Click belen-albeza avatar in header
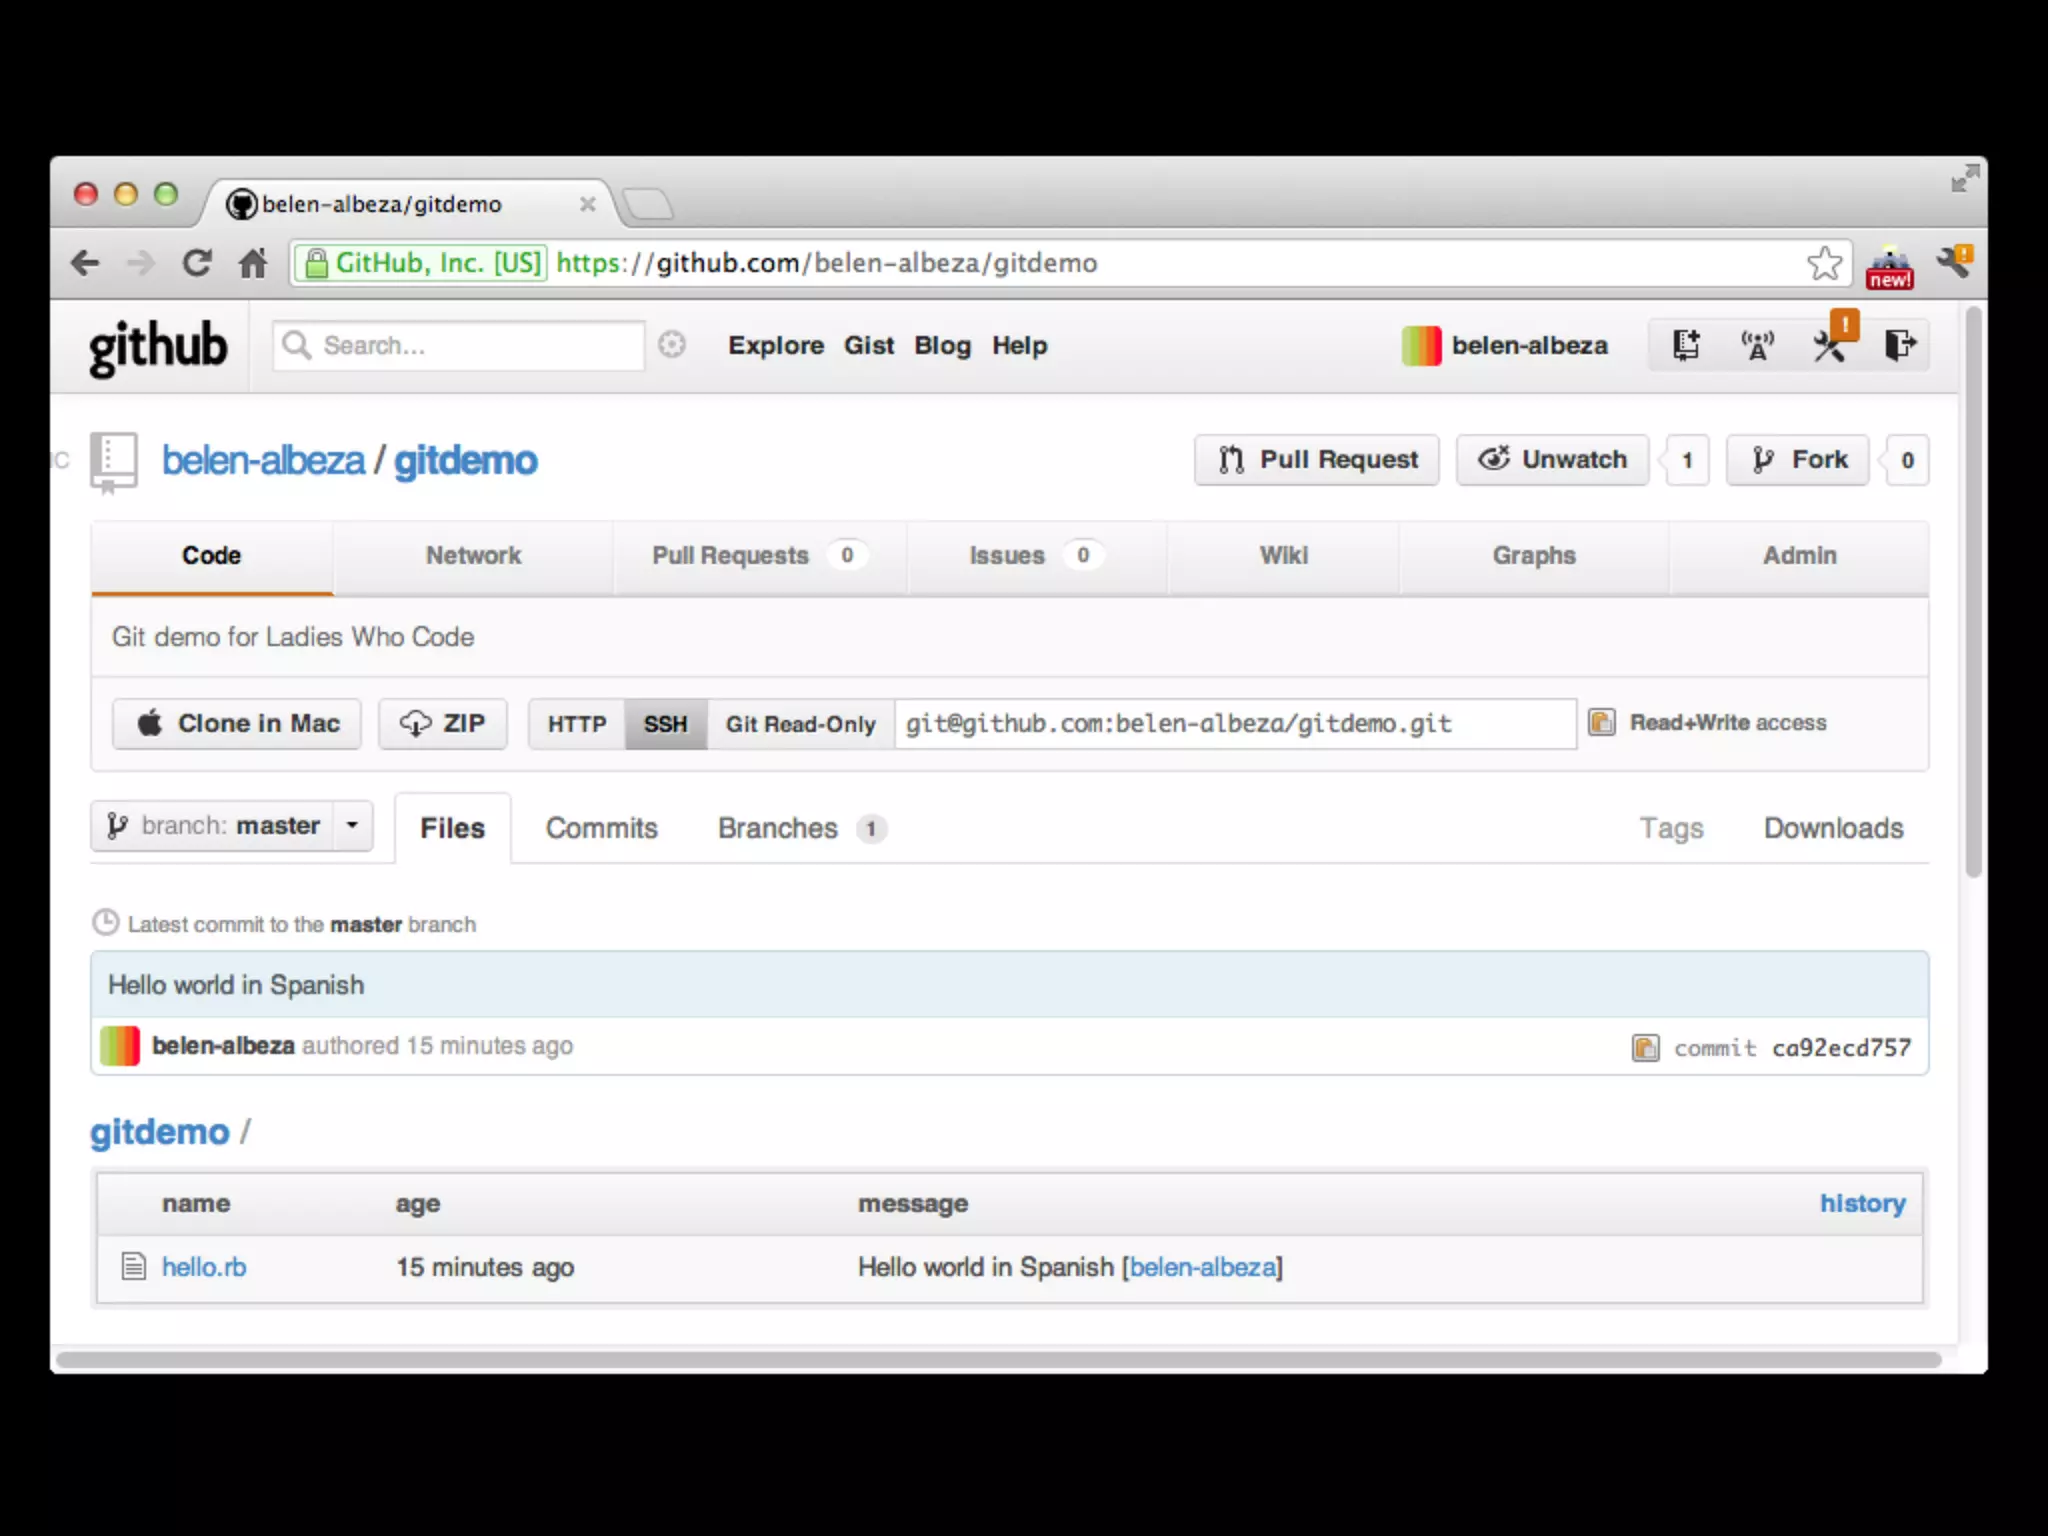Image resolution: width=2048 pixels, height=1536 pixels. 1421,346
